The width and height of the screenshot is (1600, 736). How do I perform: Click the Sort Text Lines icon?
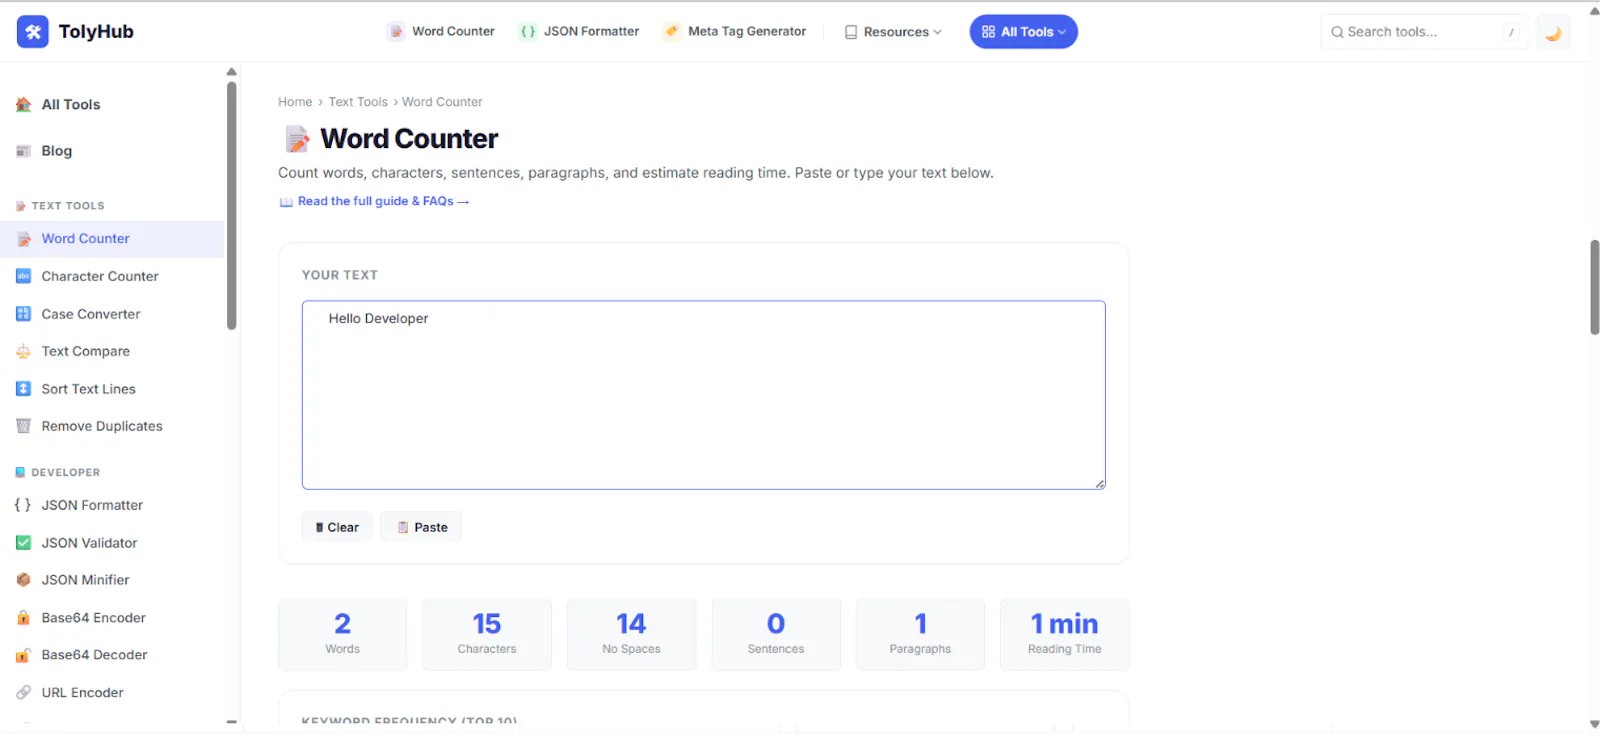tap(23, 389)
